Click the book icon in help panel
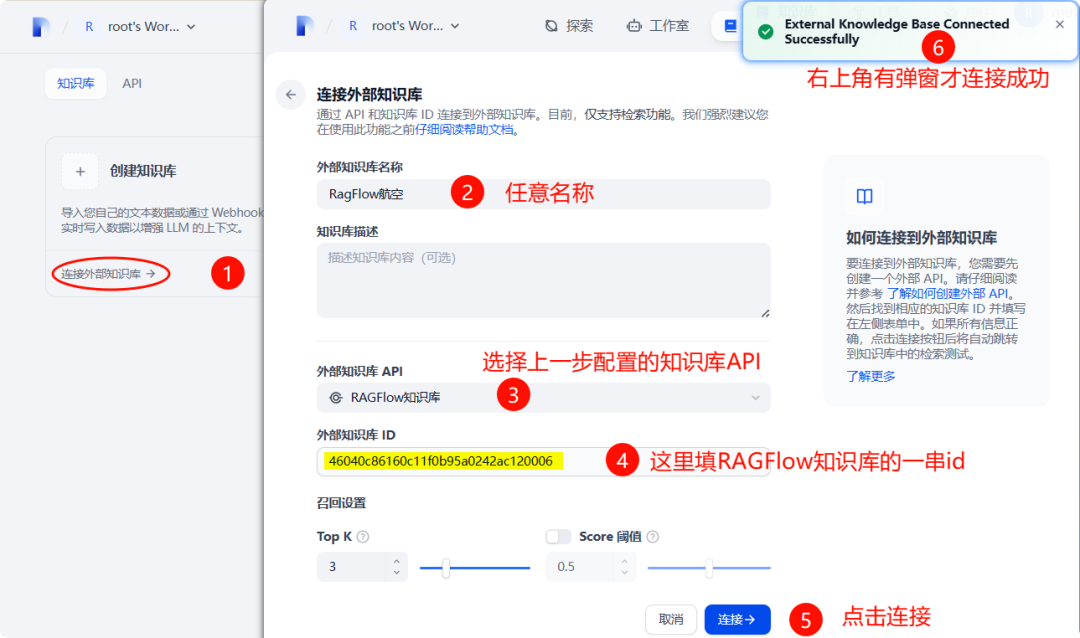This screenshot has height=638, width=1080. coord(864,196)
